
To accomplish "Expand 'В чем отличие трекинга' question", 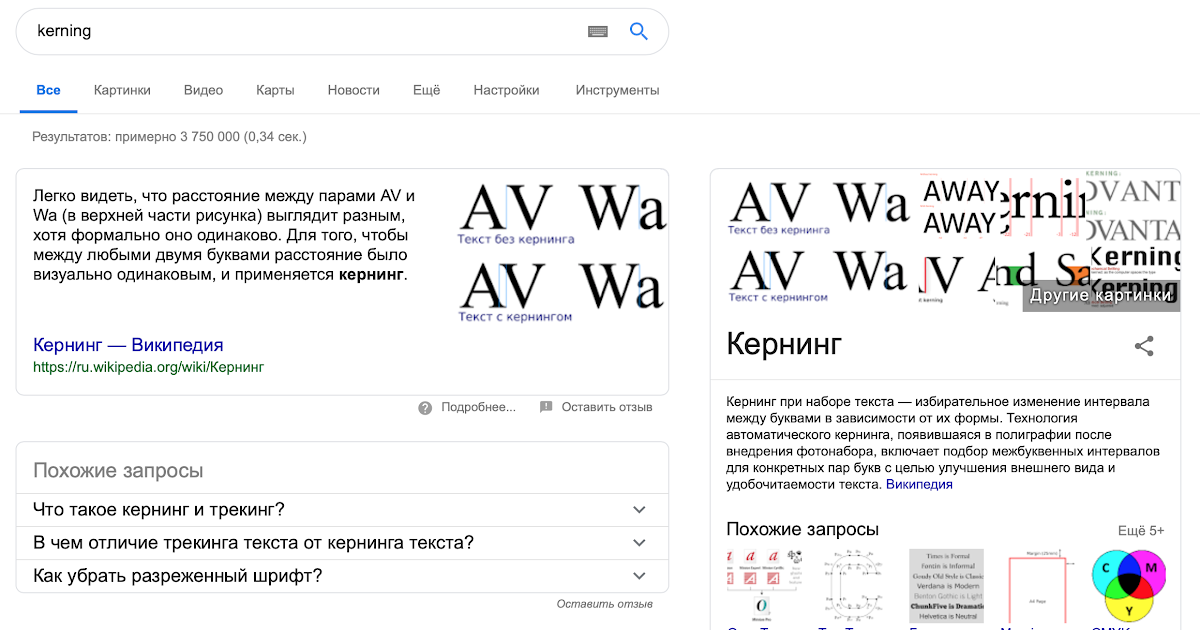I will click(x=640, y=543).
